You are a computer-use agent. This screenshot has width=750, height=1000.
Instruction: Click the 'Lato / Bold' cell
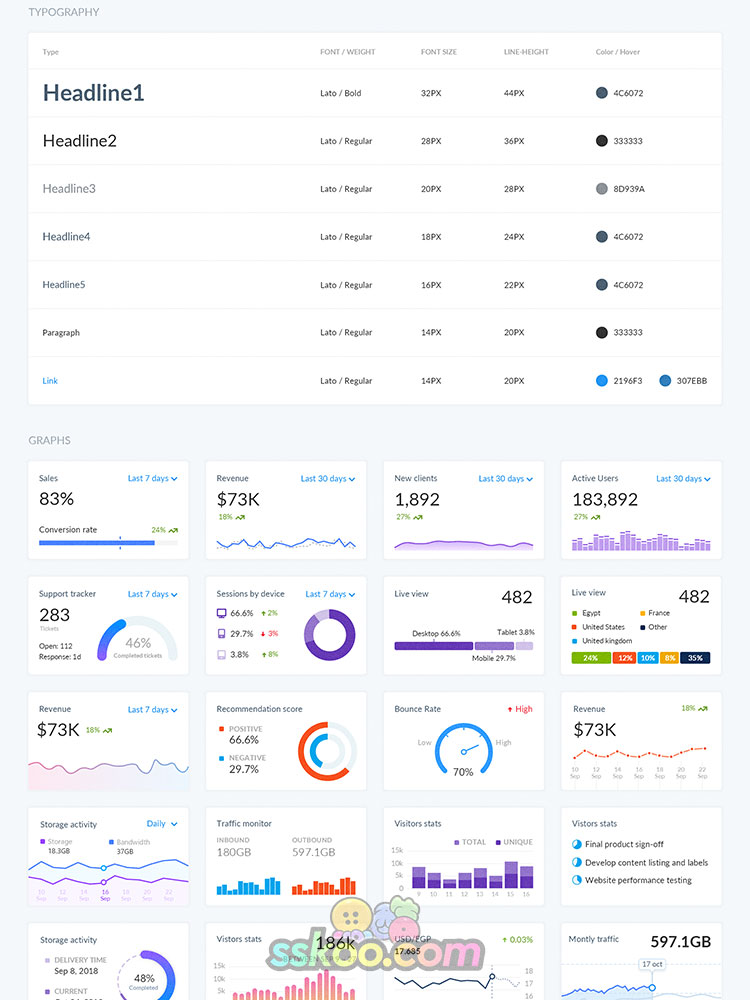(341, 93)
